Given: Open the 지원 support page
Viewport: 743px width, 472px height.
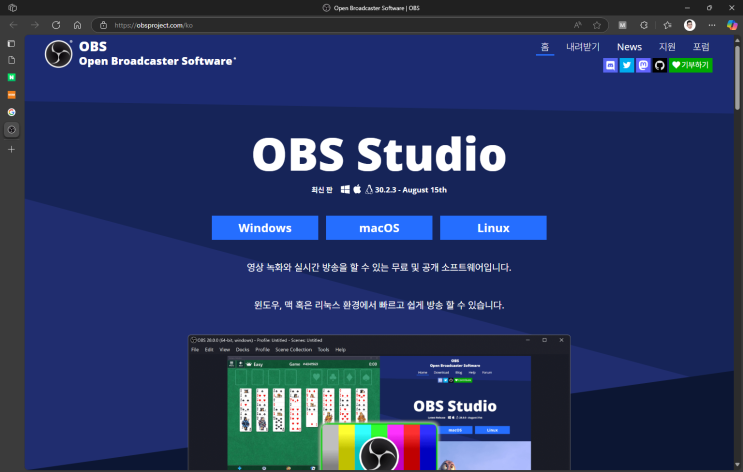Looking at the screenshot, I should click(x=667, y=47).
